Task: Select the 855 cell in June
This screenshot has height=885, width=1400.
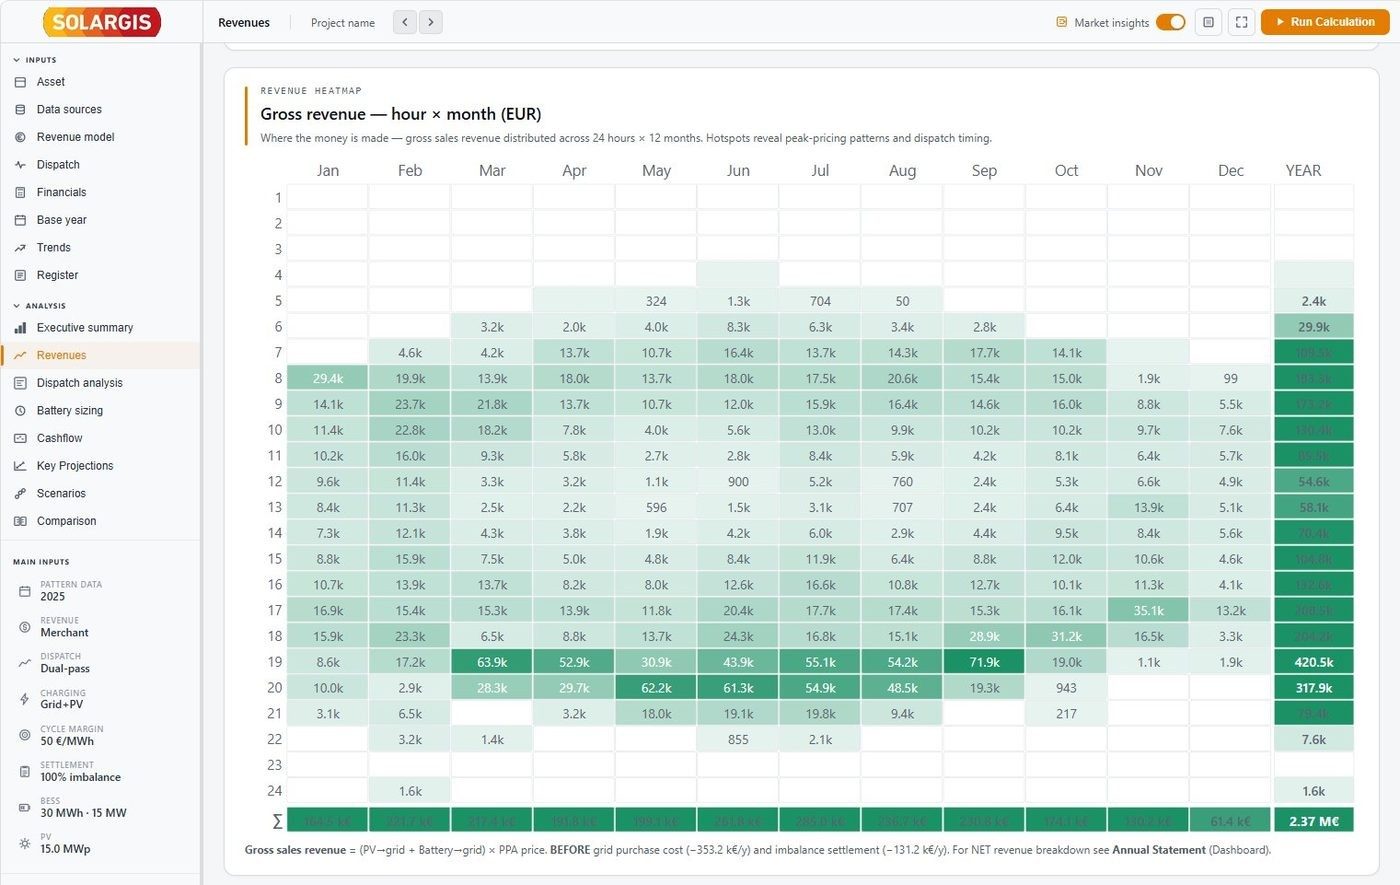Action: (x=738, y=740)
